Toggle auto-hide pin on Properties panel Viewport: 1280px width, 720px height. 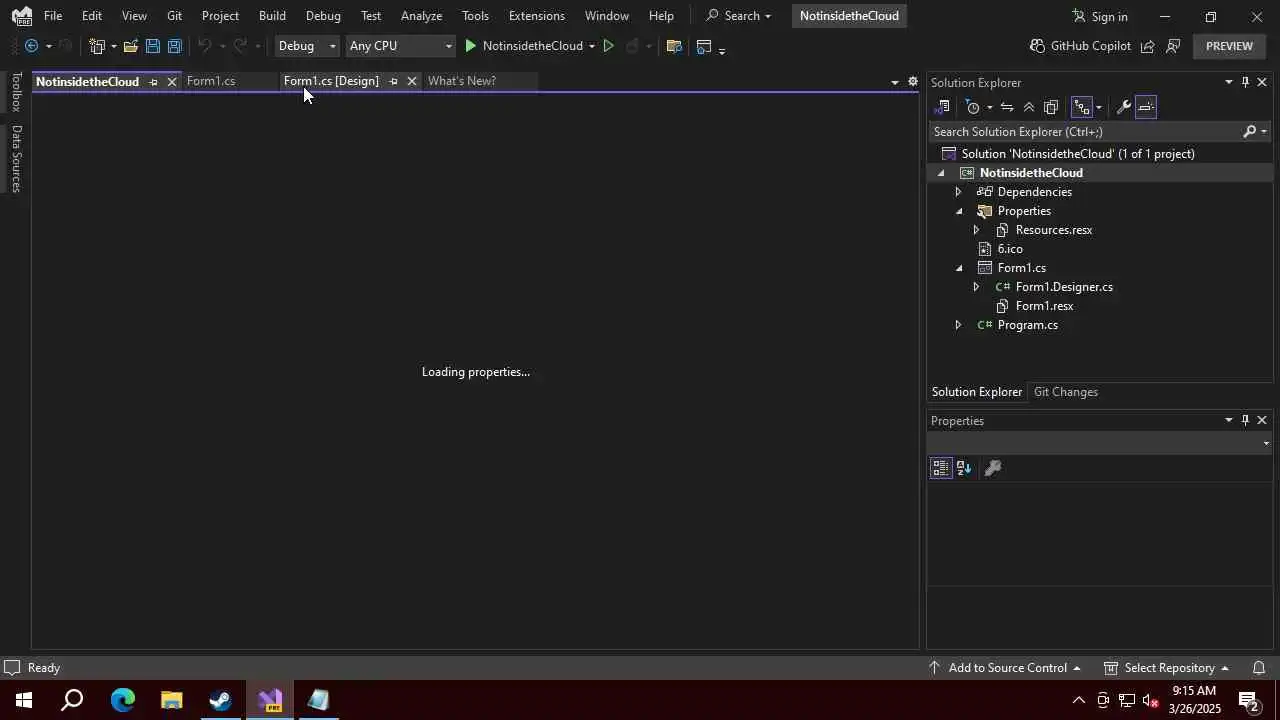point(1245,421)
